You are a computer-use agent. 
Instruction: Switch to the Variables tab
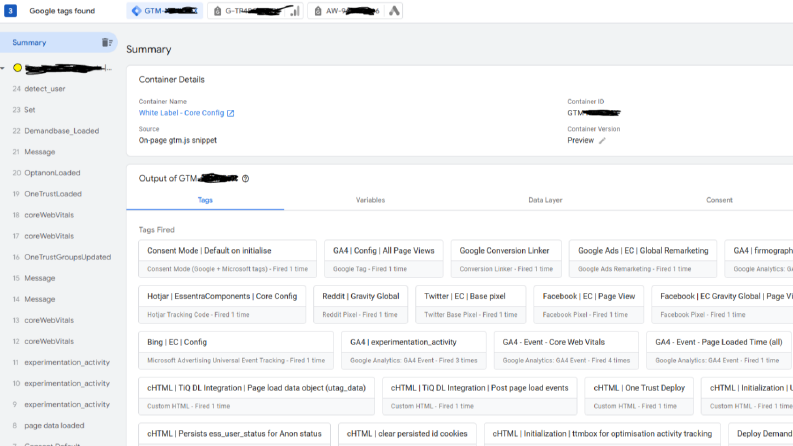point(370,200)
